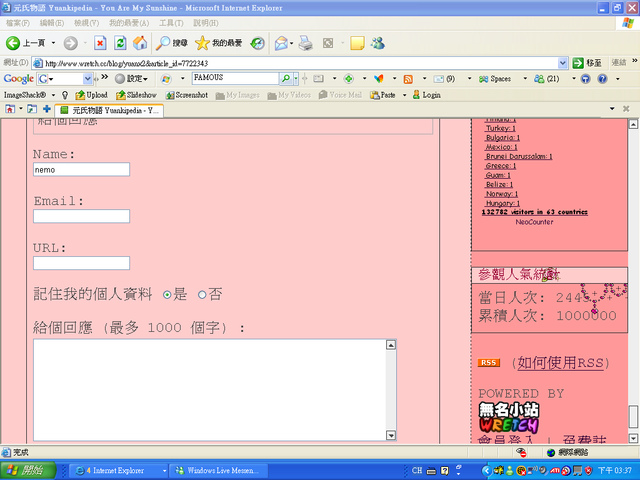The width and height of the screenshot is (640, 480).
Task: Click the 132782 visitors in 63 countries link
Action: coord(535,212)
